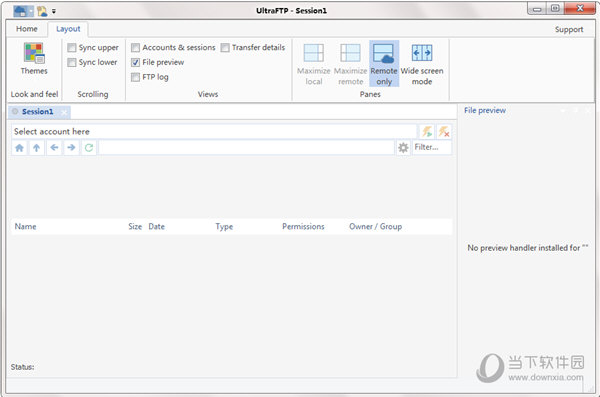
Task: Select the Session1 tab
Action: click(x=38, y=112)
